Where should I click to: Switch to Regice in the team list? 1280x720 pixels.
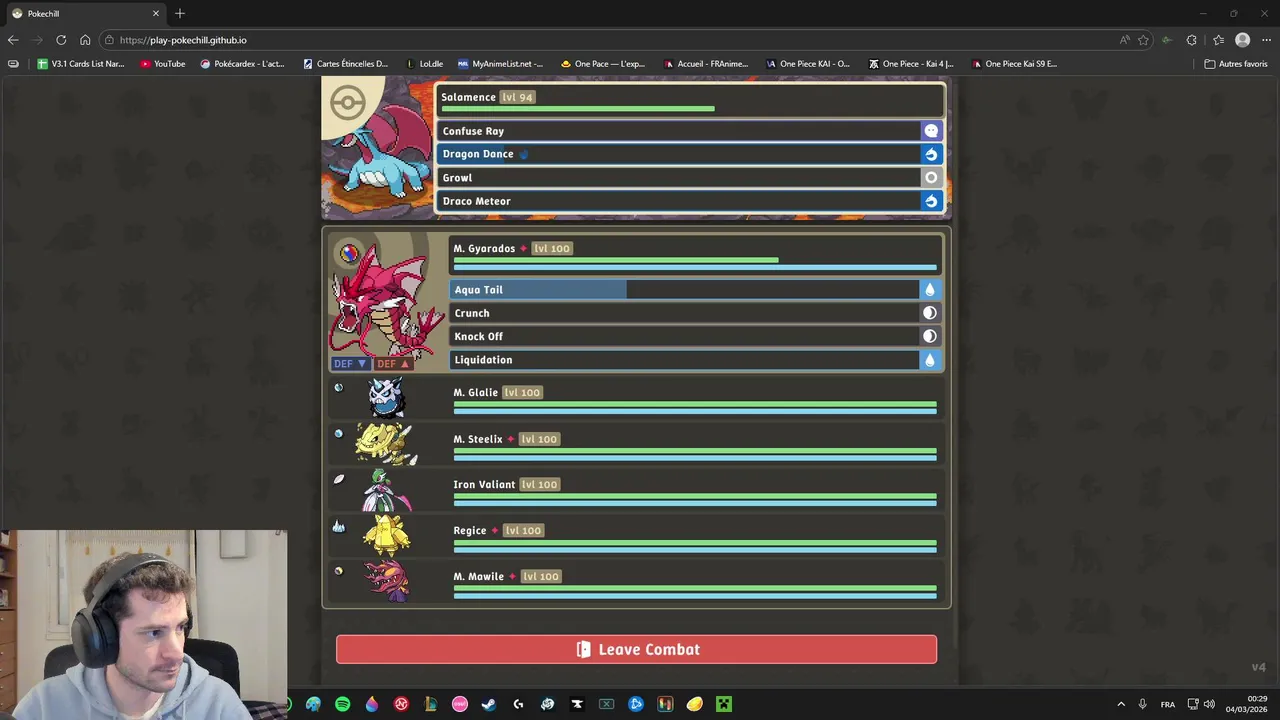pos(636,536)
